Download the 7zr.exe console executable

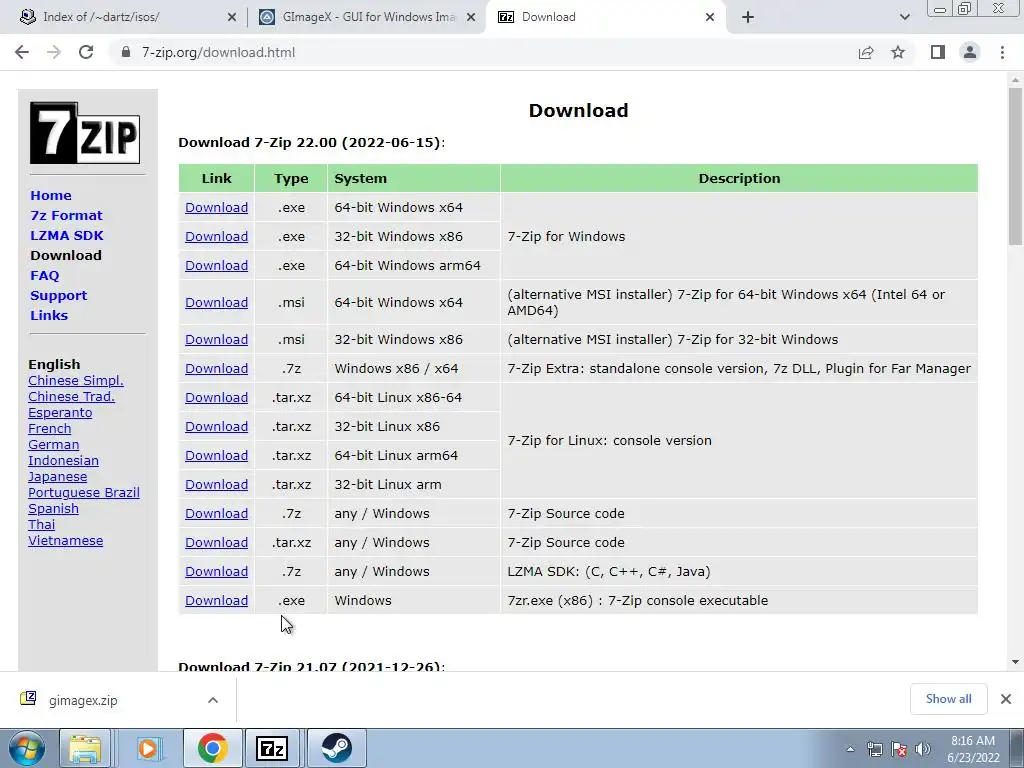(x=216, y=600)
